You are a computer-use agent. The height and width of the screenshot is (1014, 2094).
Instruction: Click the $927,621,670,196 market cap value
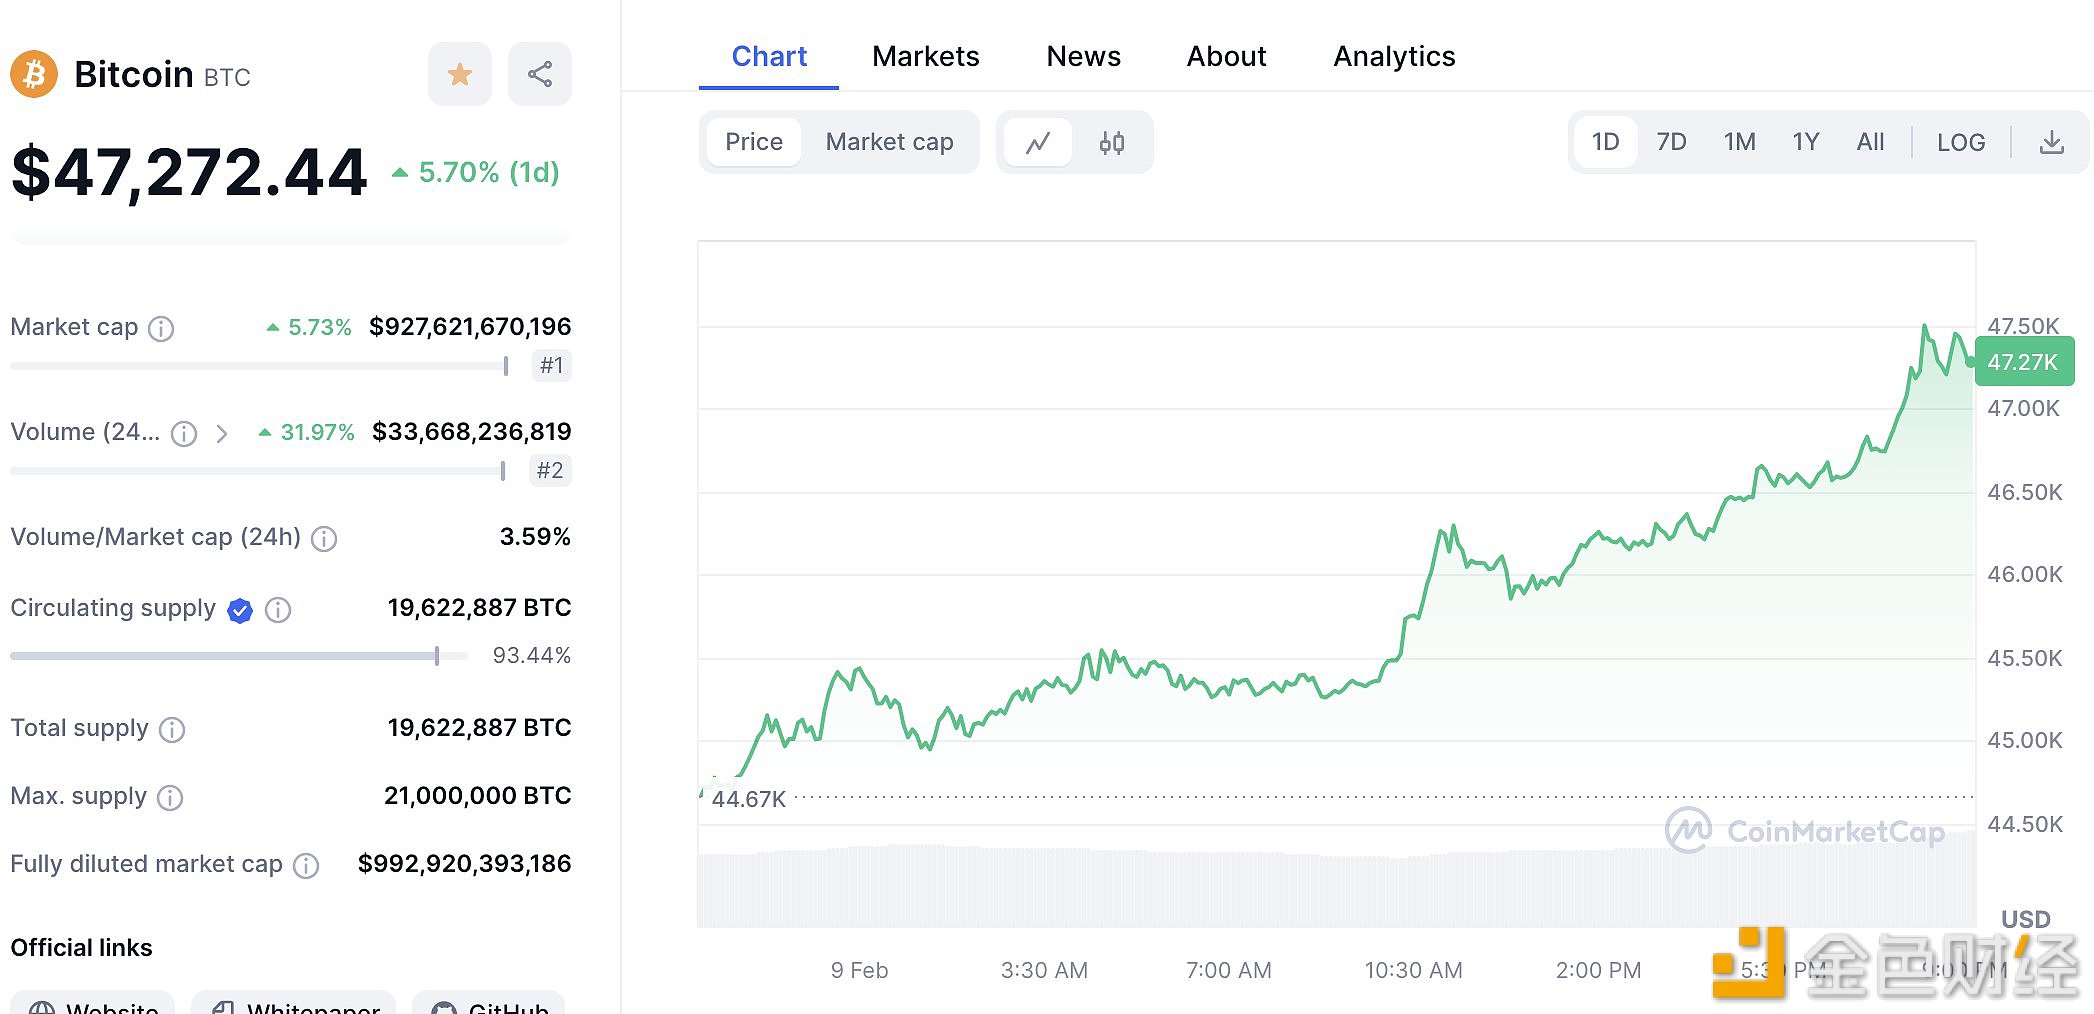(470, 327)
